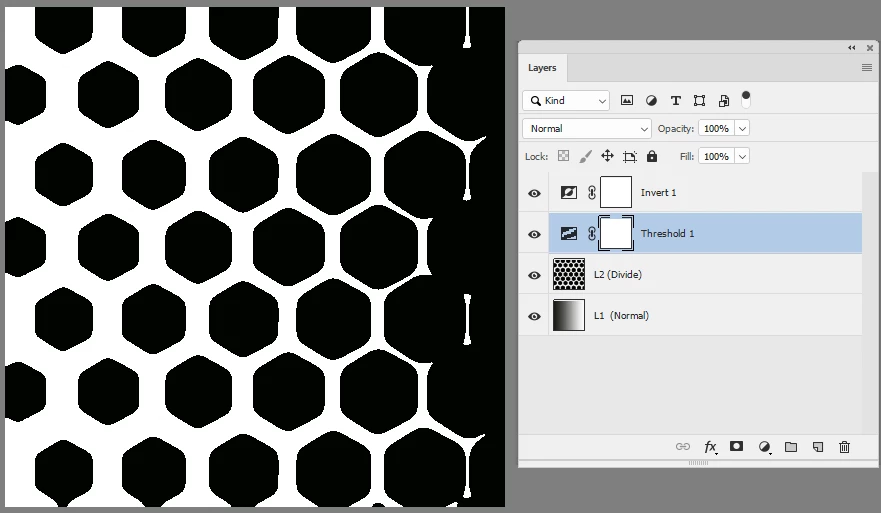This screenshot has width=881, height=513.
Task: Click the Opacity 100% field
Action: click(x=717, y=129)
